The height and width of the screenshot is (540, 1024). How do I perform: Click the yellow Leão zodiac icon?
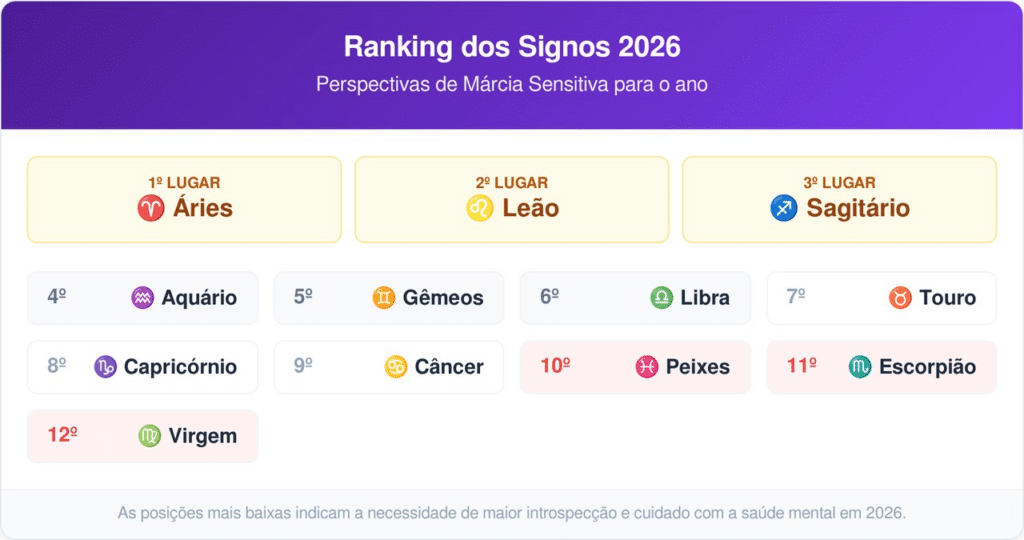(480, 208)
